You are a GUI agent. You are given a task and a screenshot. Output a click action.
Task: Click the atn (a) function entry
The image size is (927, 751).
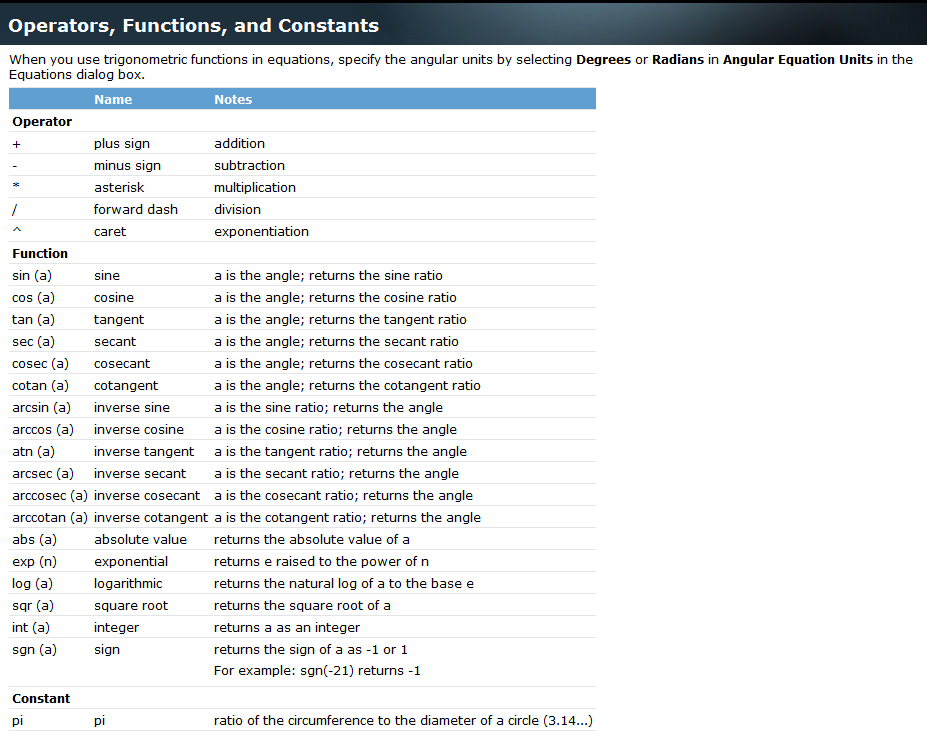pyautogui.click(x=33, y=451)
